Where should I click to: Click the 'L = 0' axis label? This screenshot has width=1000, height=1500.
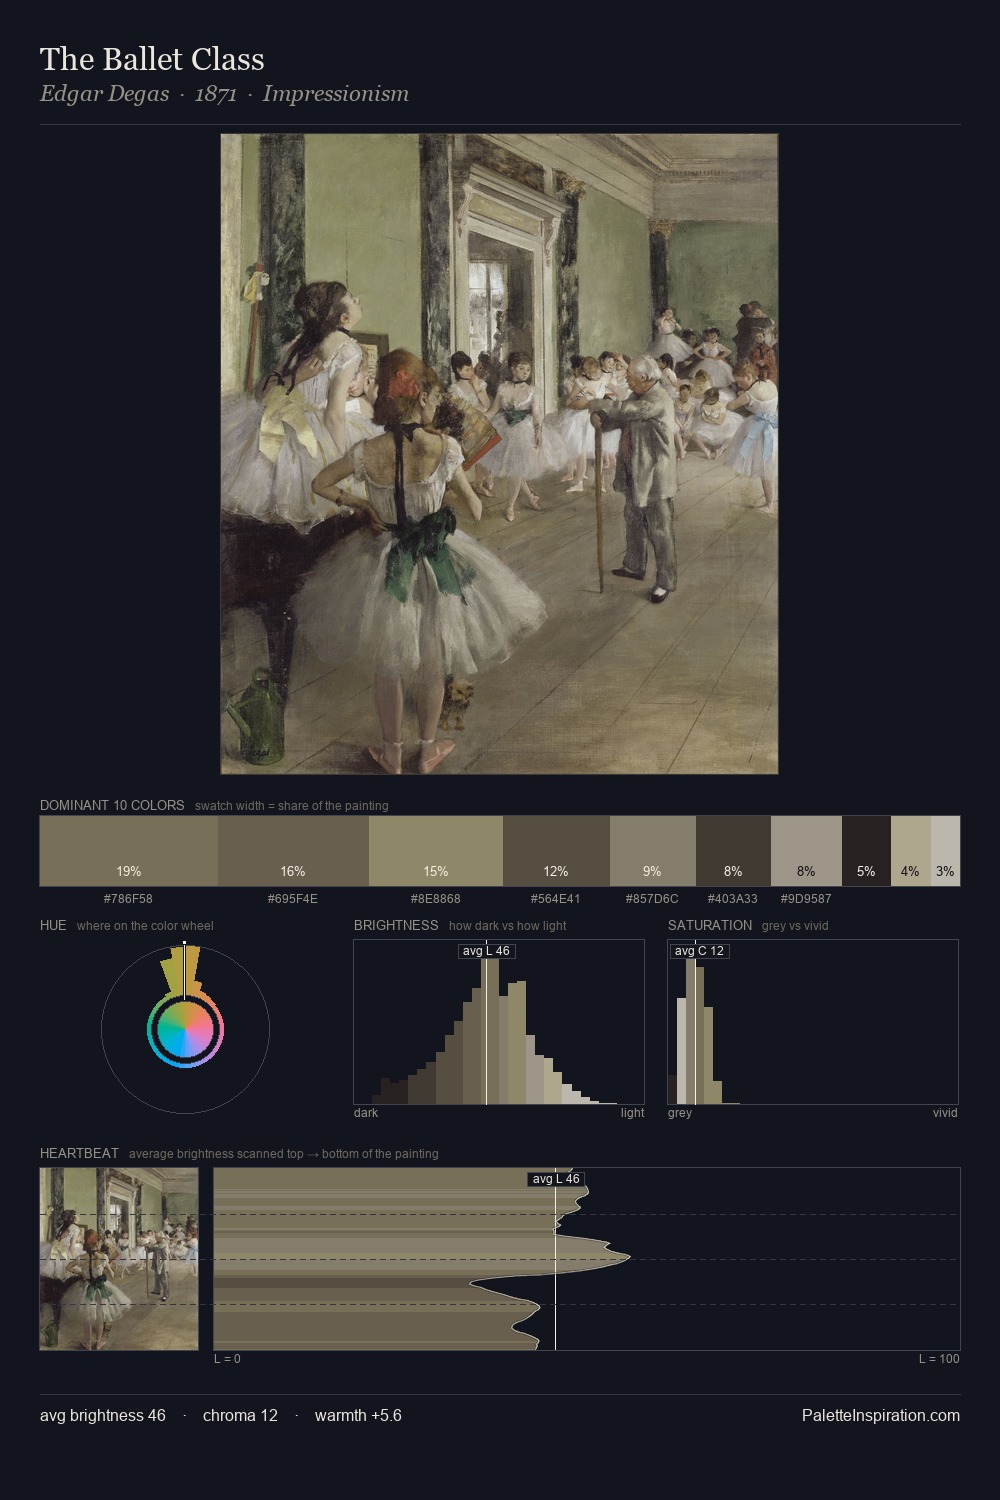point(227,1359)
